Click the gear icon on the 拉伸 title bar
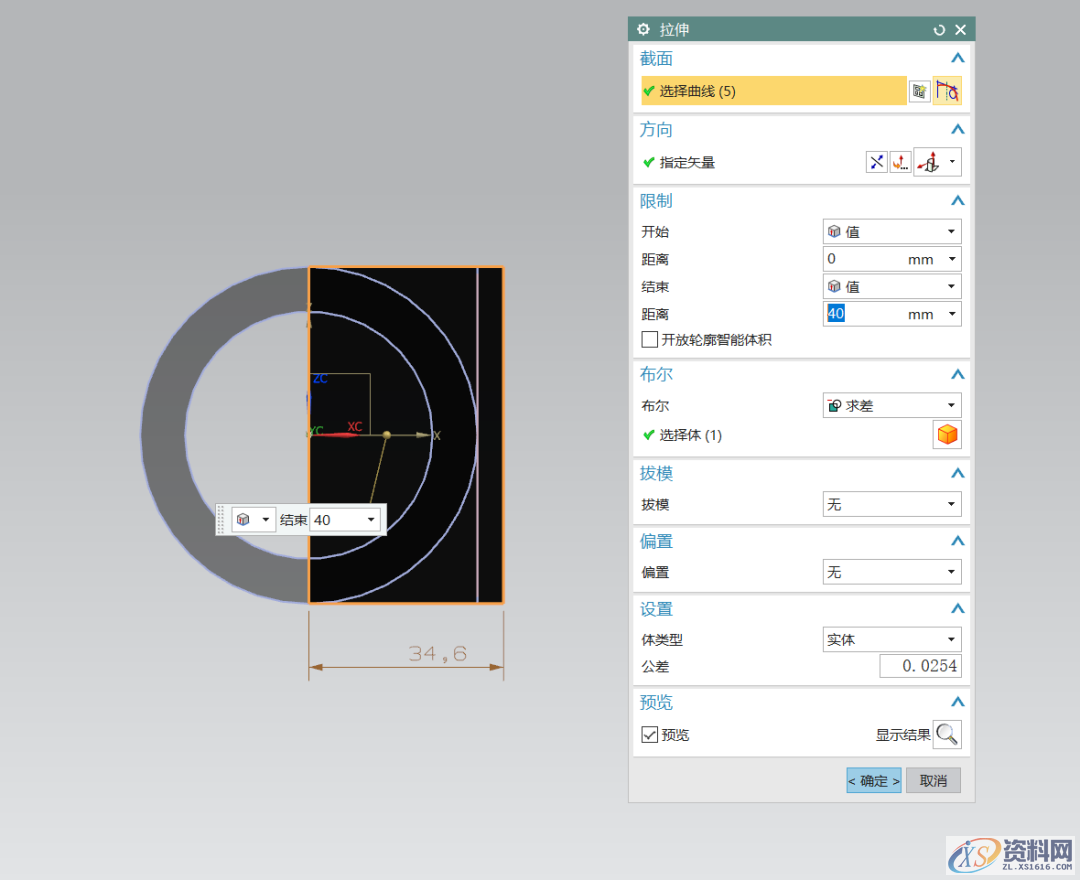This screenshot has width=1080, height=880. pos(642,29)
